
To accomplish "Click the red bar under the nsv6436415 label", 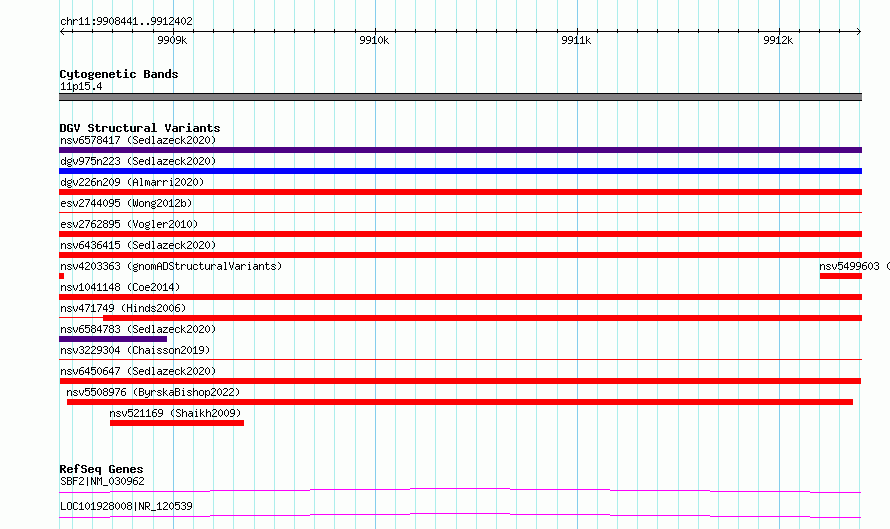I will (x=460, y=255).
